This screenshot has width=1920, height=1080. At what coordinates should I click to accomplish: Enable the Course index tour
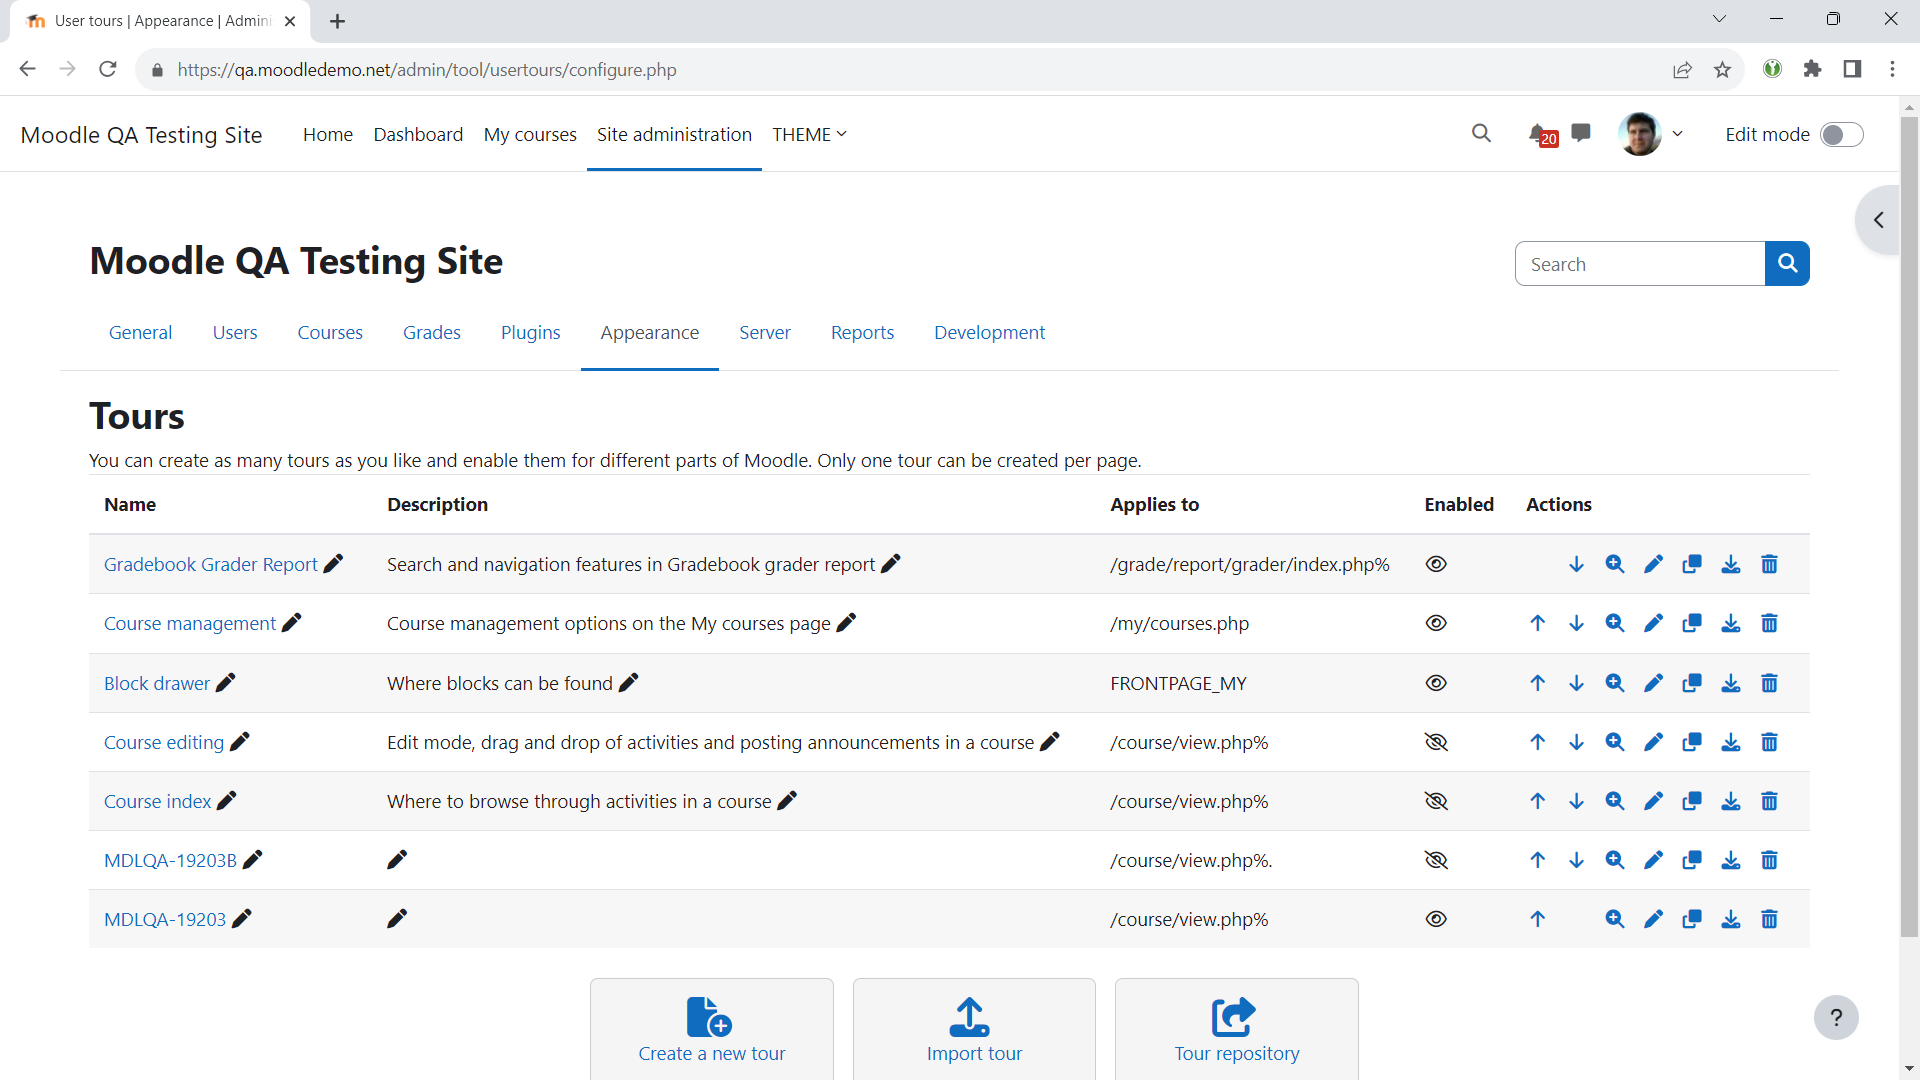tap(1436, 801)
